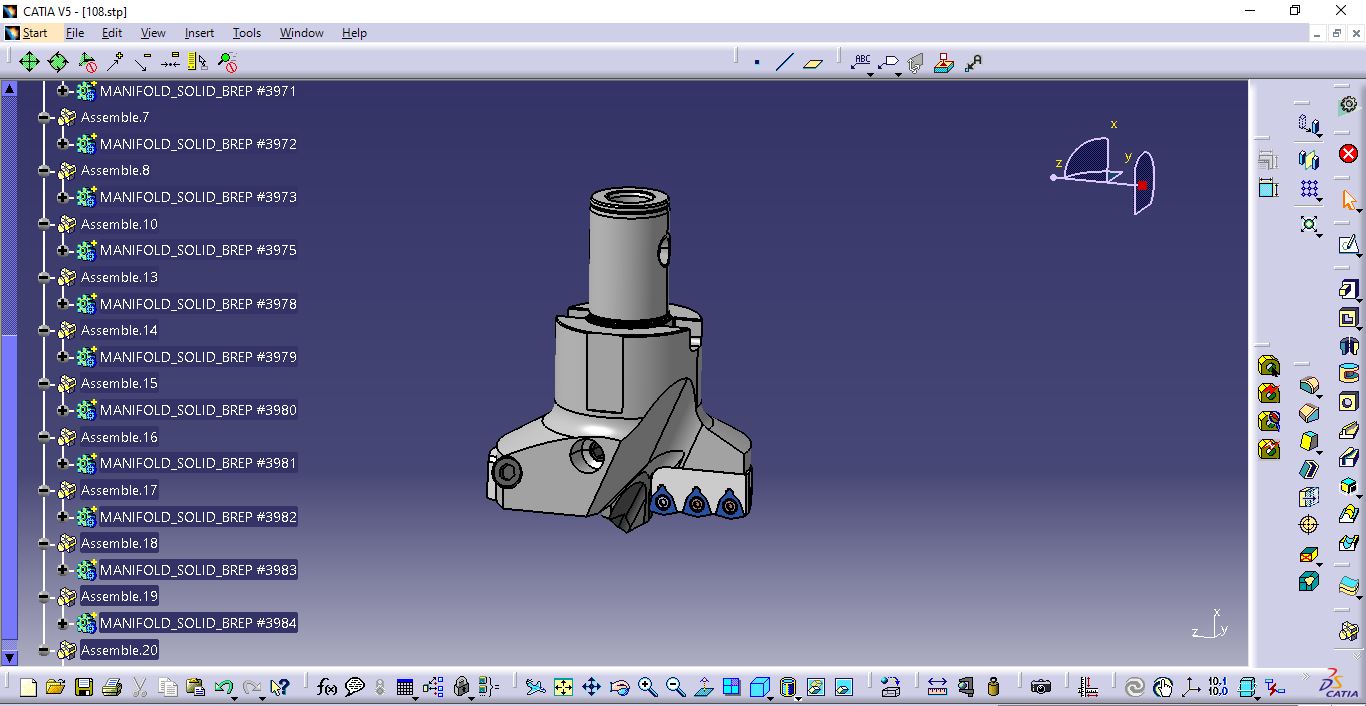Select MANIFOLD_SOLID_BREP #3980 in tree

(x=198, y=410)
